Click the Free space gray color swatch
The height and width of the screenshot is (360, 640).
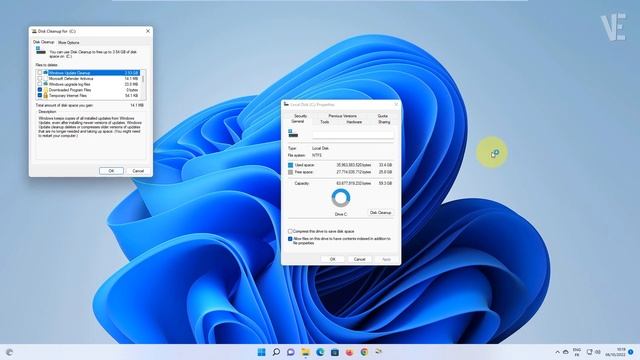tap(291, 172)
